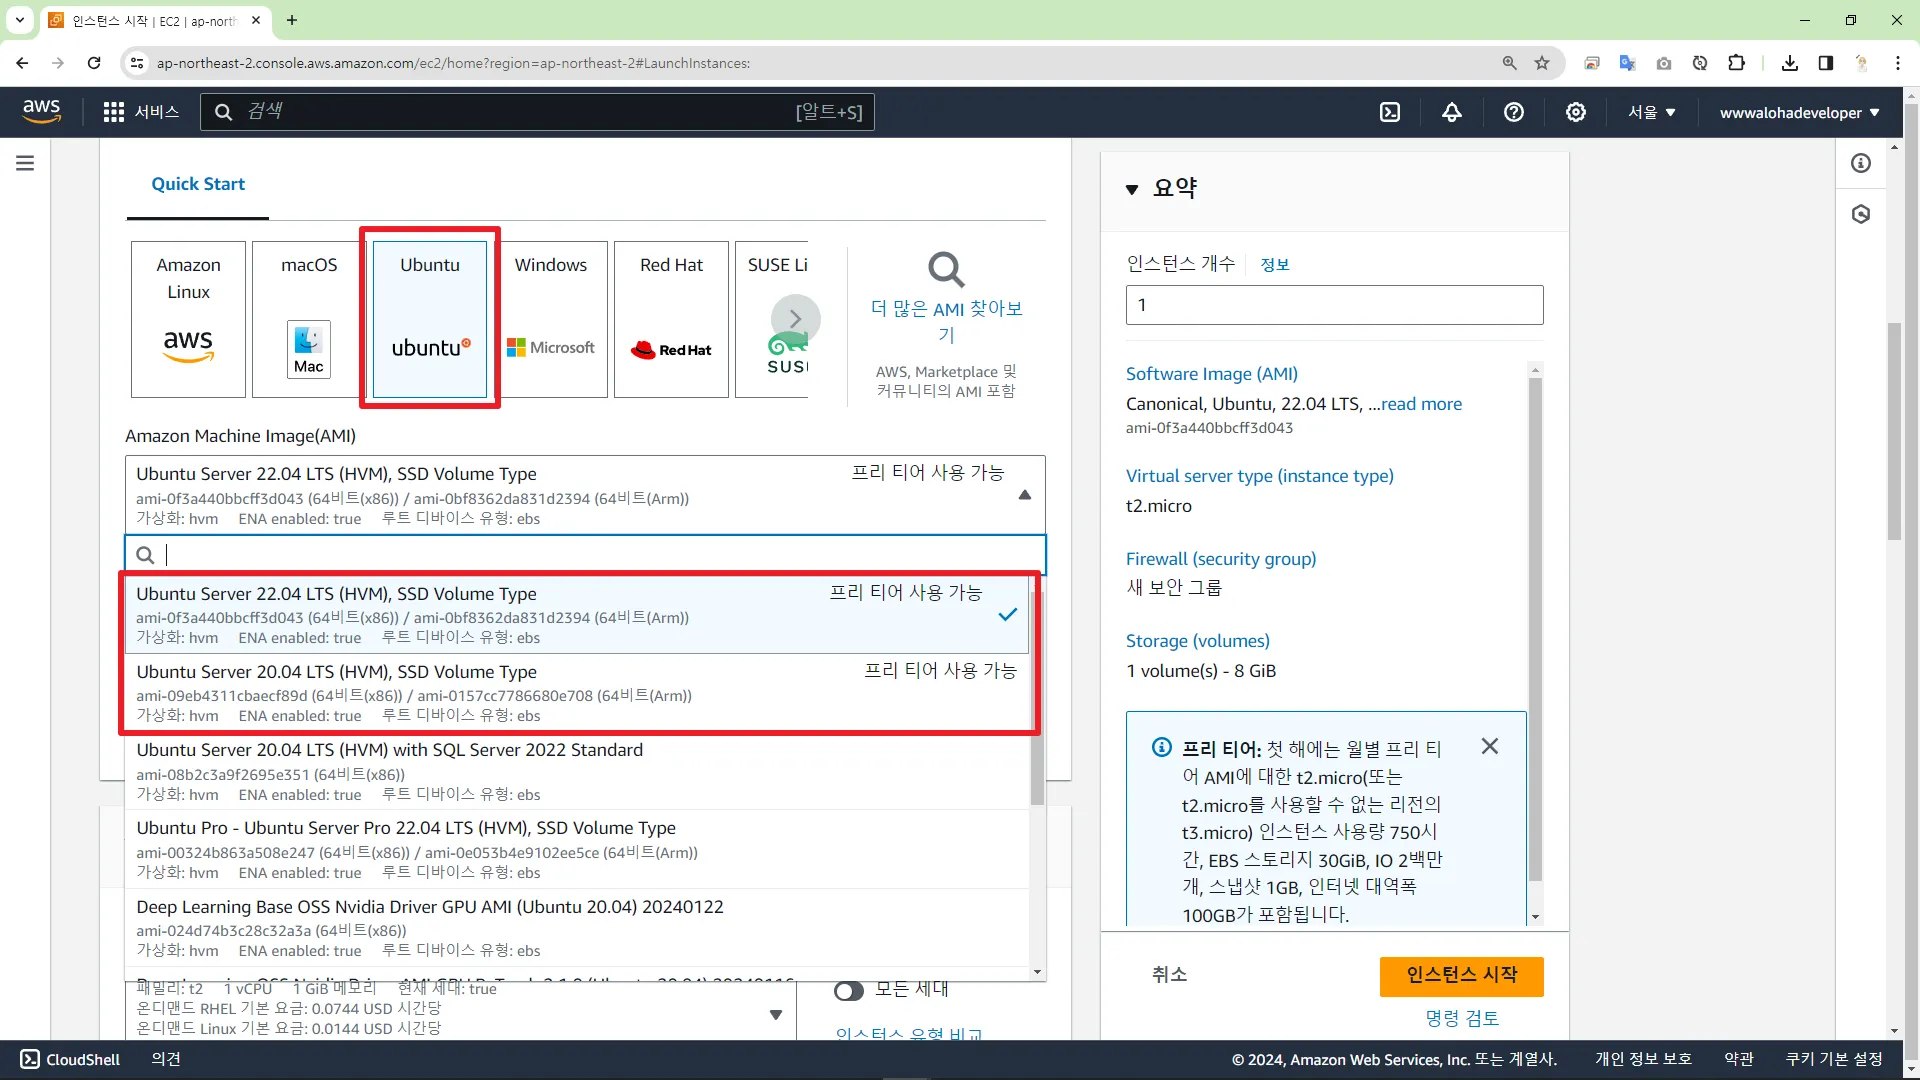The width and height of the screenshot is (1920, 1080).
Task: Open the help question mark icon
Action: click(1514, 113)
